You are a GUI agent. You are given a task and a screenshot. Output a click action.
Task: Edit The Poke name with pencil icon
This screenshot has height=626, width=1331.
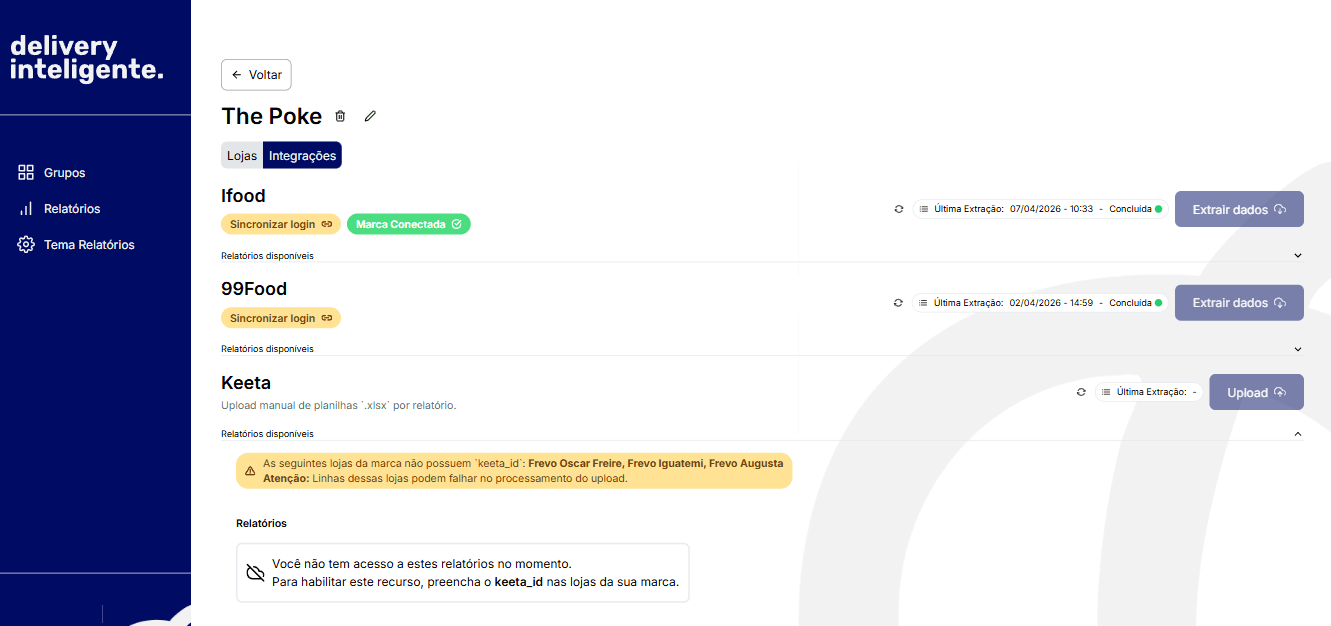370,116
